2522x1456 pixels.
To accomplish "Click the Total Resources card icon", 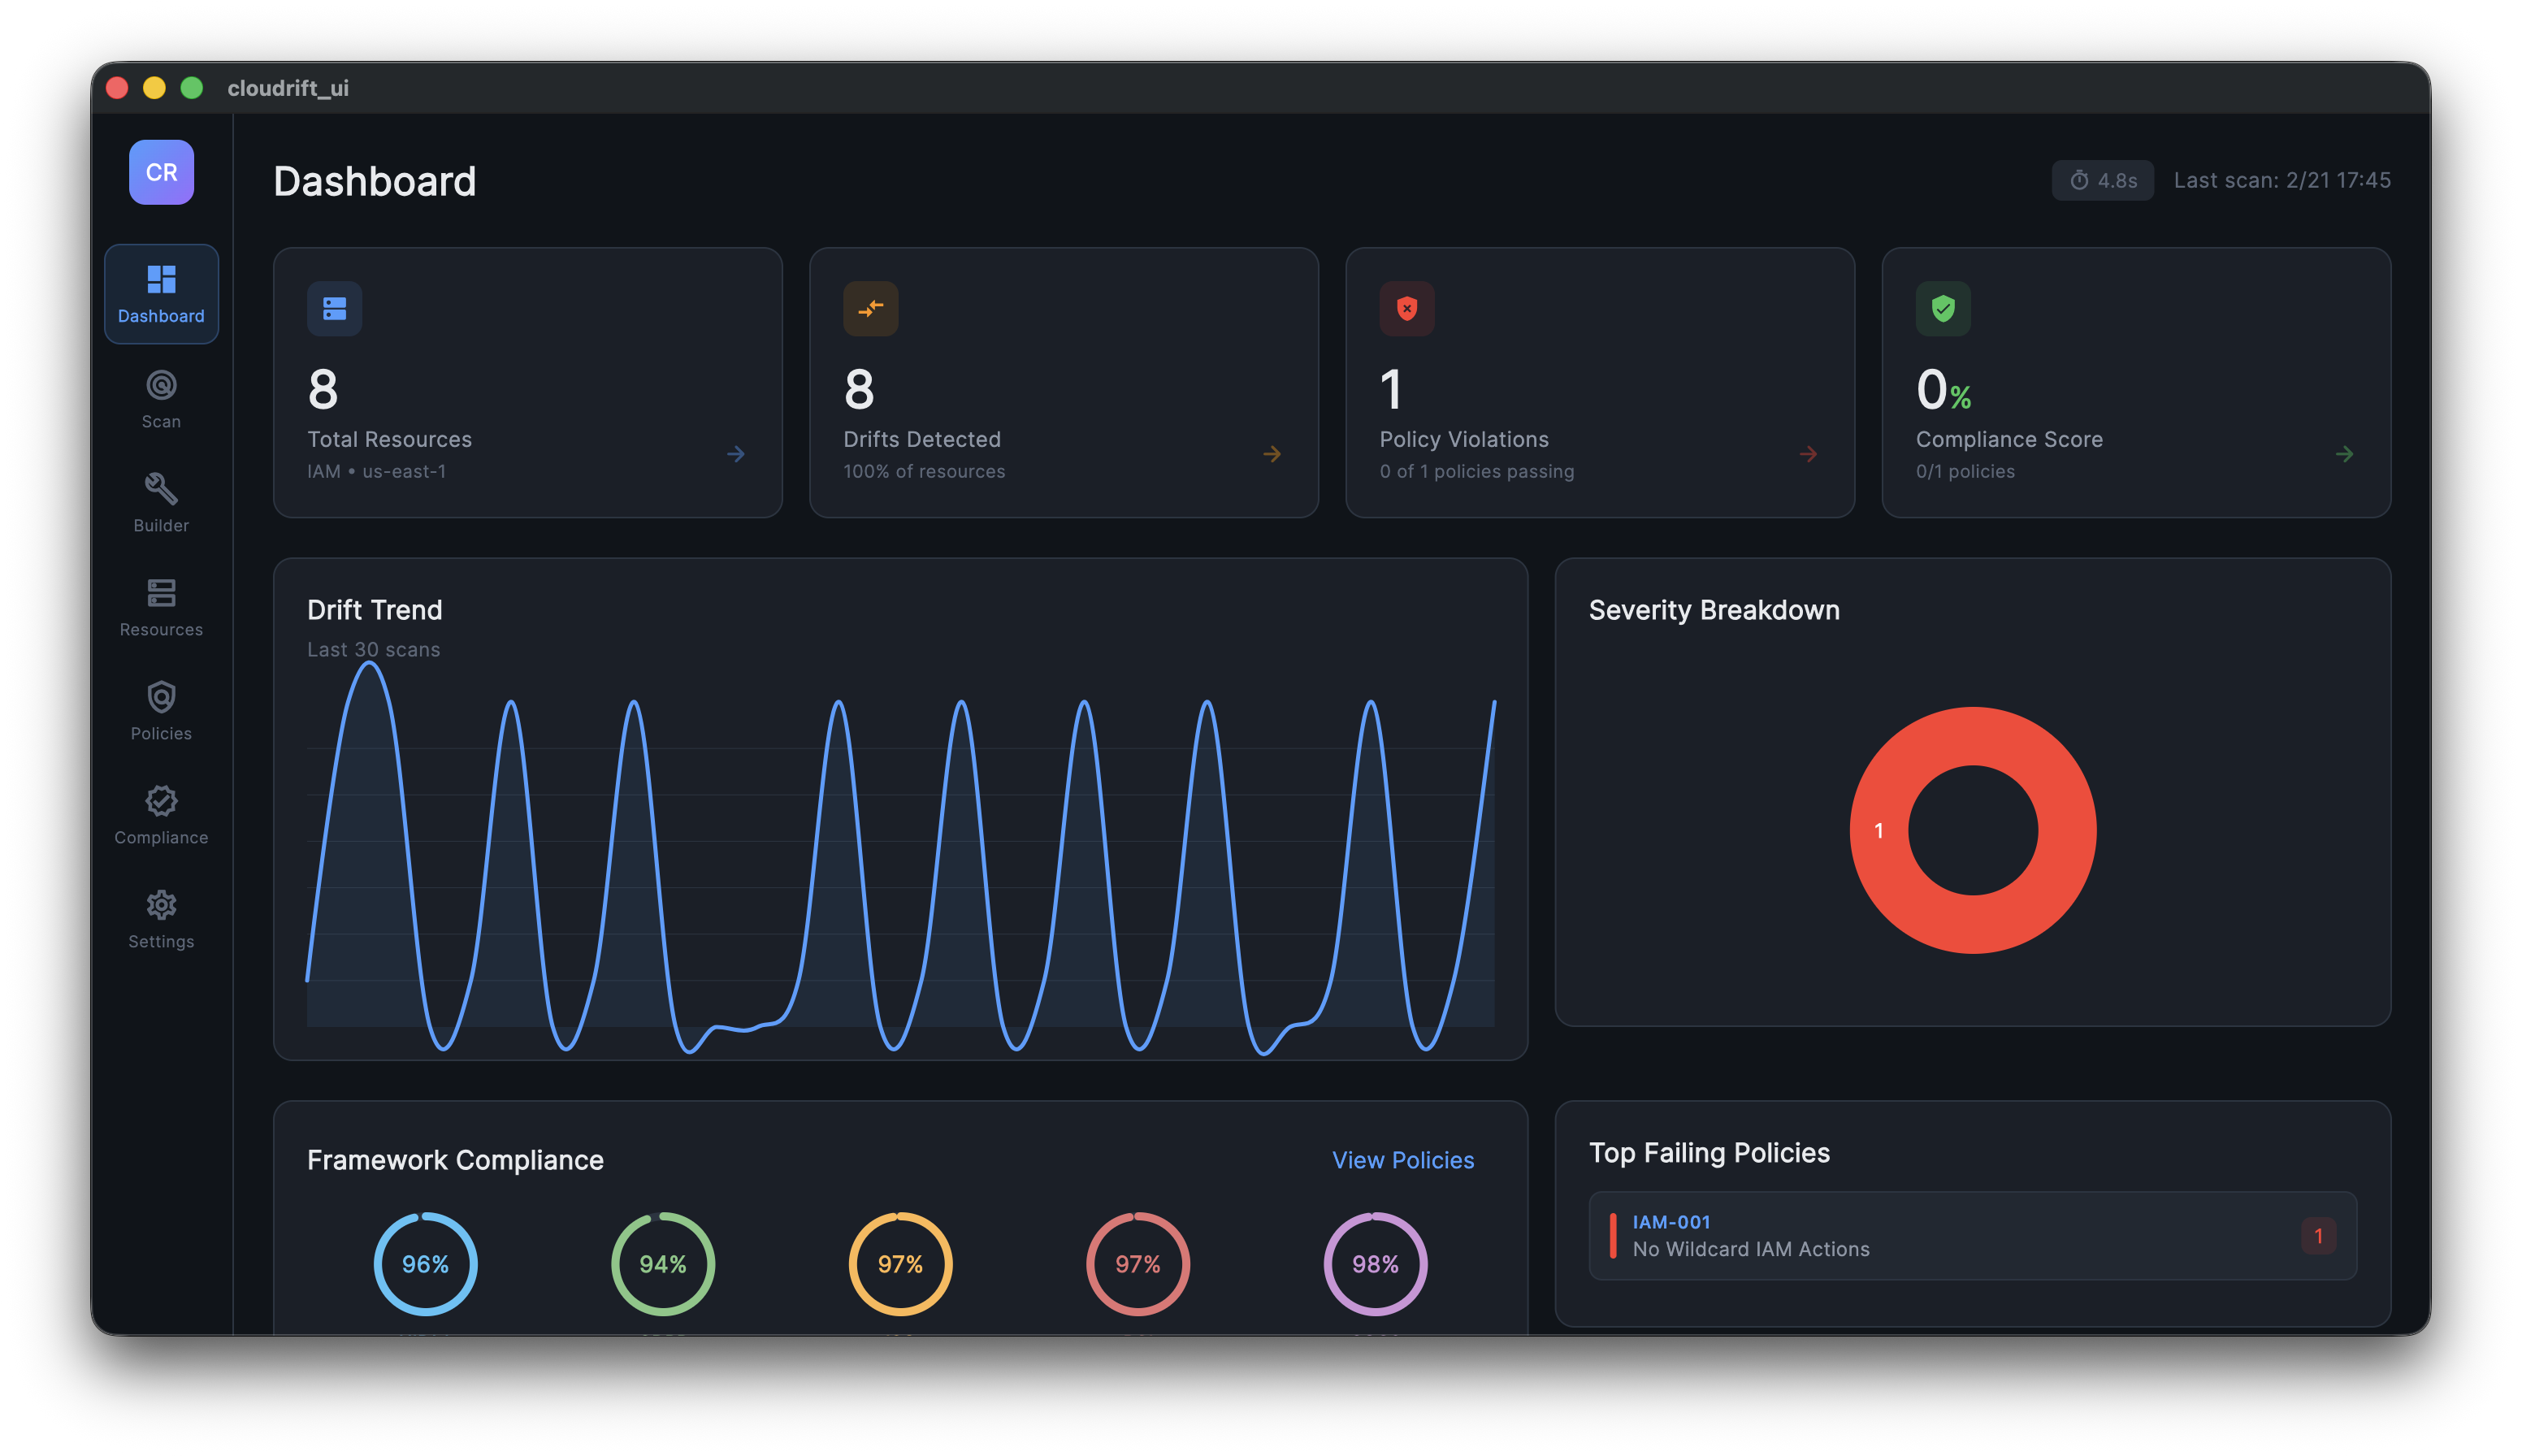I will coord(334,309).
